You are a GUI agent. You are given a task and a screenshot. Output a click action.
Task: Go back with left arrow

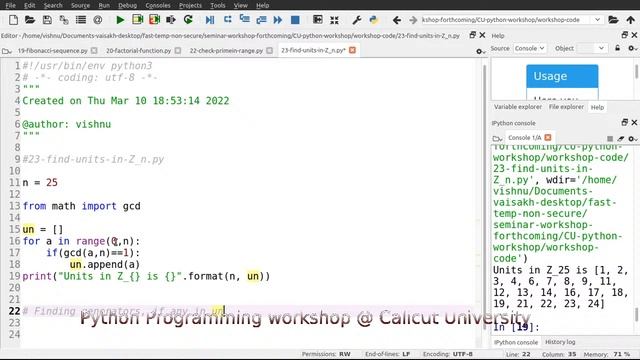point(396,20)
